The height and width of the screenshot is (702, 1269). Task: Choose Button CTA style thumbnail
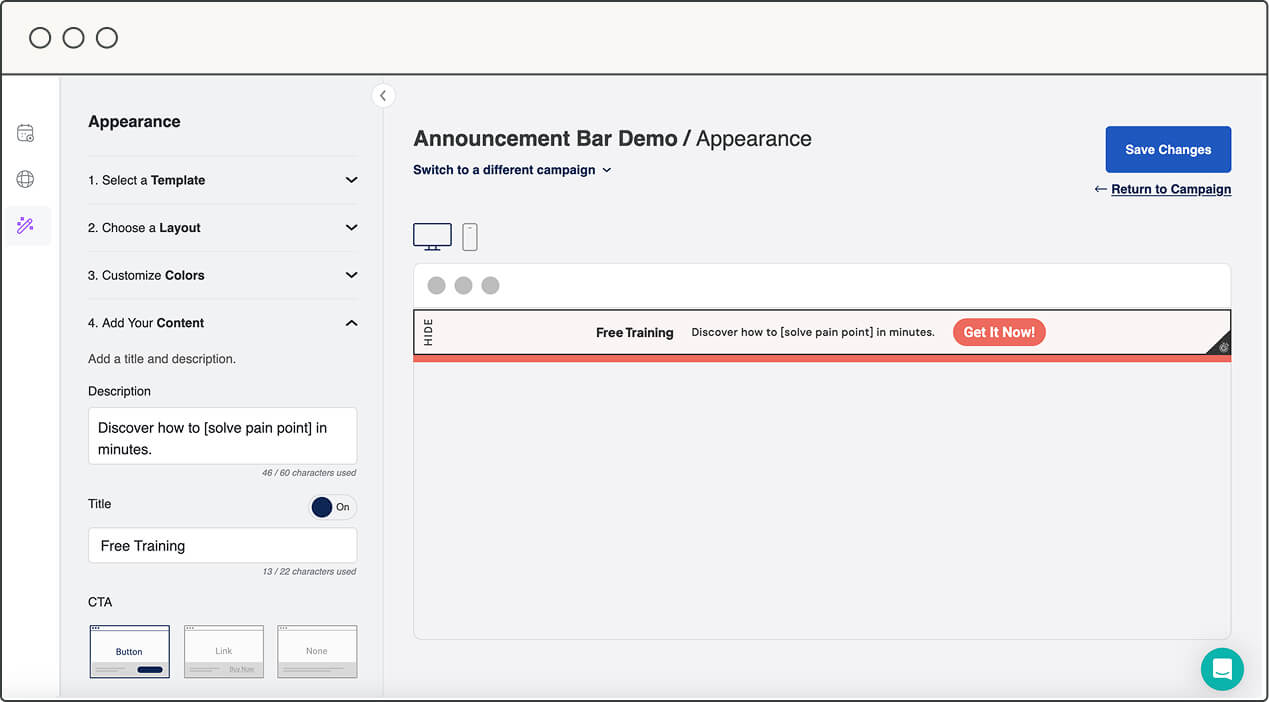coord(129,652)
